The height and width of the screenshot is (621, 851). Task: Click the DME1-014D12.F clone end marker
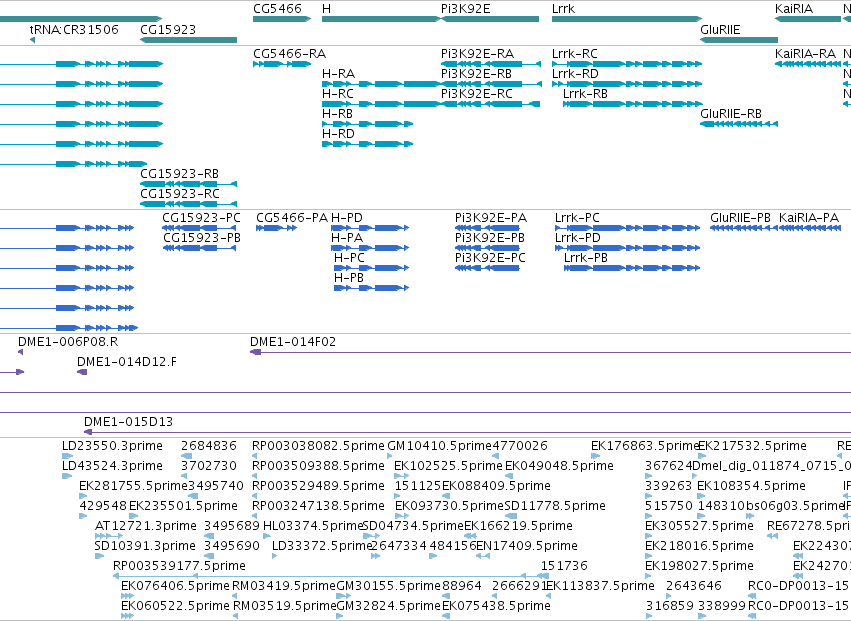click(x=82, y=372)
